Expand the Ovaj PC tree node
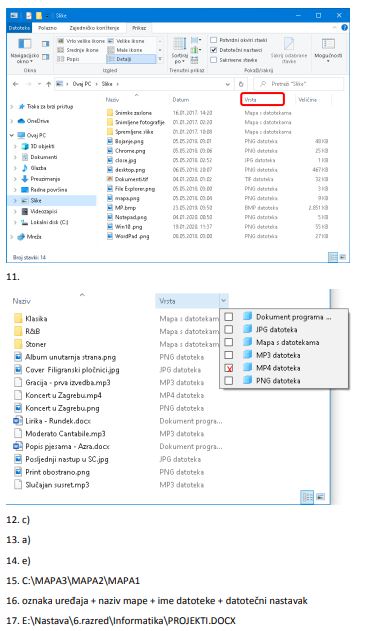The height and width of the screenshot is (631, 374). pos(12,135)
